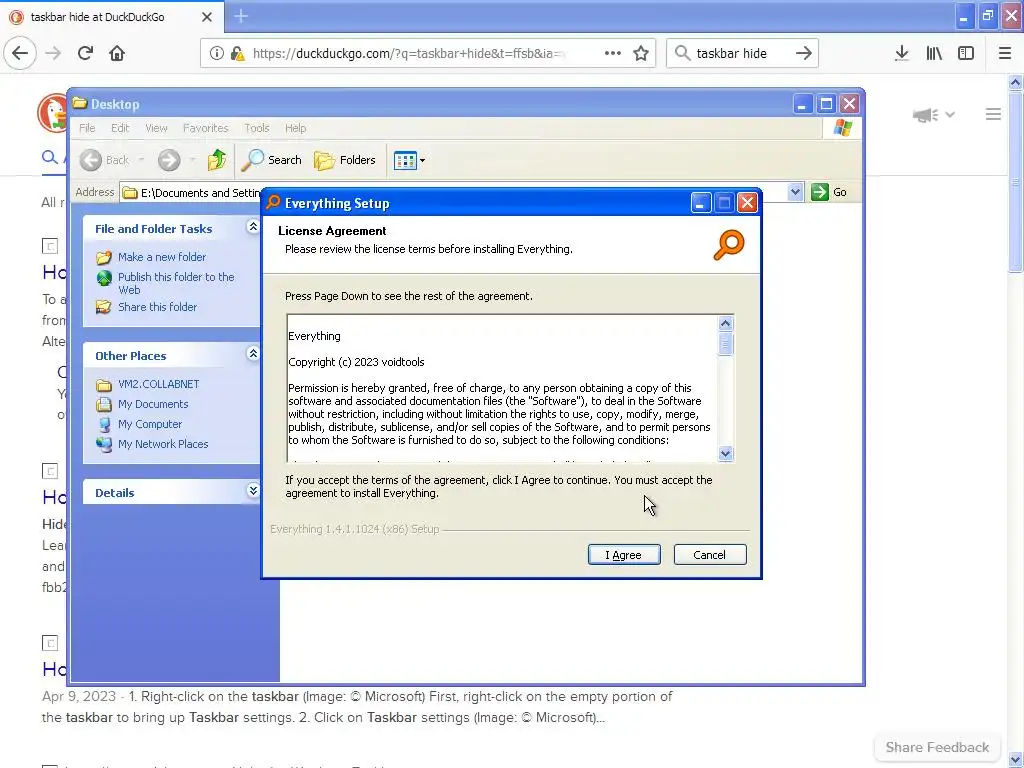Viewport: 1024px width, 768px height.
Task: Submit search with the arrow button
Action: 803,53
